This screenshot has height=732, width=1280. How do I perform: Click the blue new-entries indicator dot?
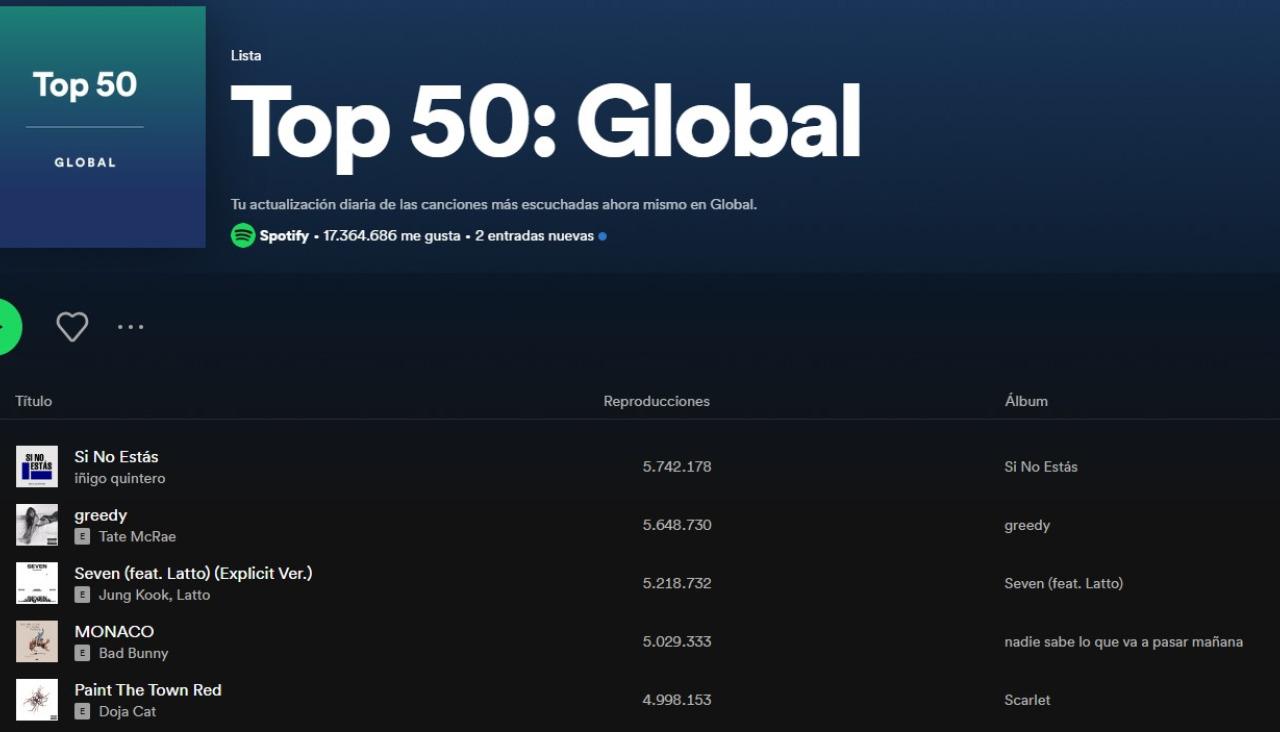(601, 236)
